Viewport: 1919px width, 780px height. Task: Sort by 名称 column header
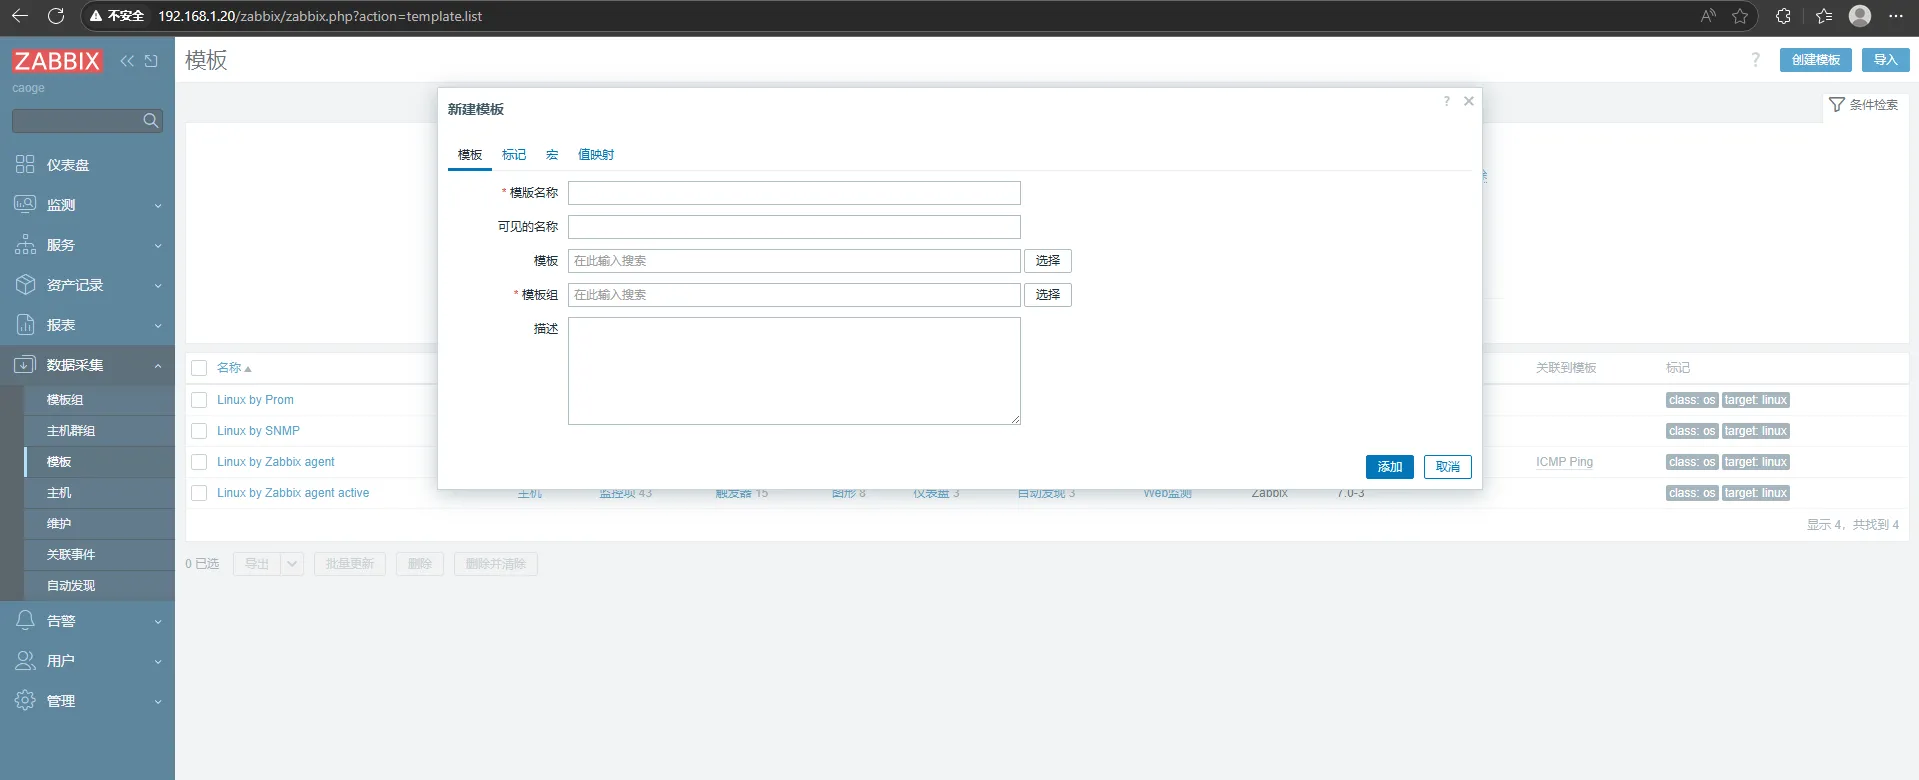pos(234,368)
